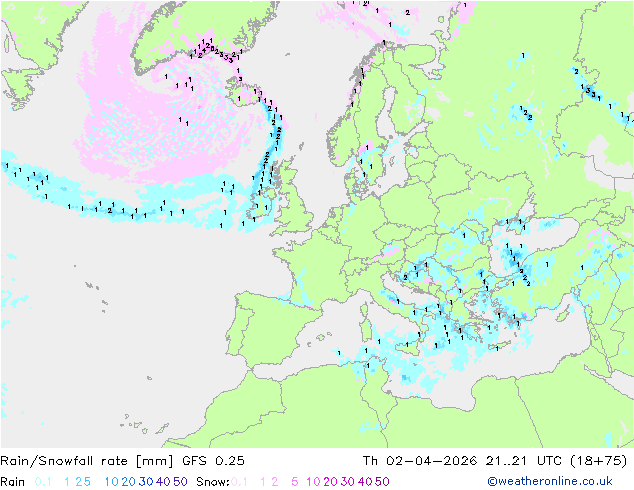Screen dimensions: 634x490
Task: Click the "(18+75)" forecast offset text
Action: click(x=598, y=461)
